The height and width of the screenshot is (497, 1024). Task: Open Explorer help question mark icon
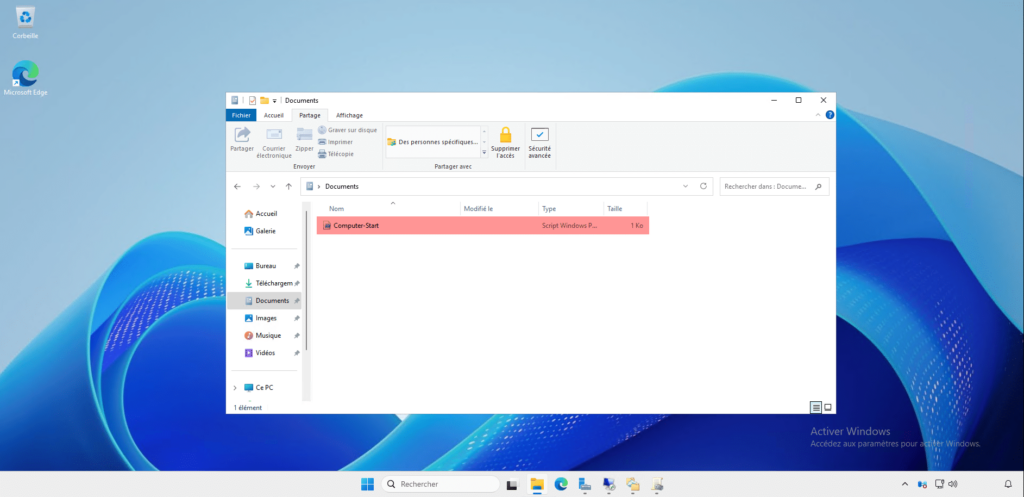(829, 115)
